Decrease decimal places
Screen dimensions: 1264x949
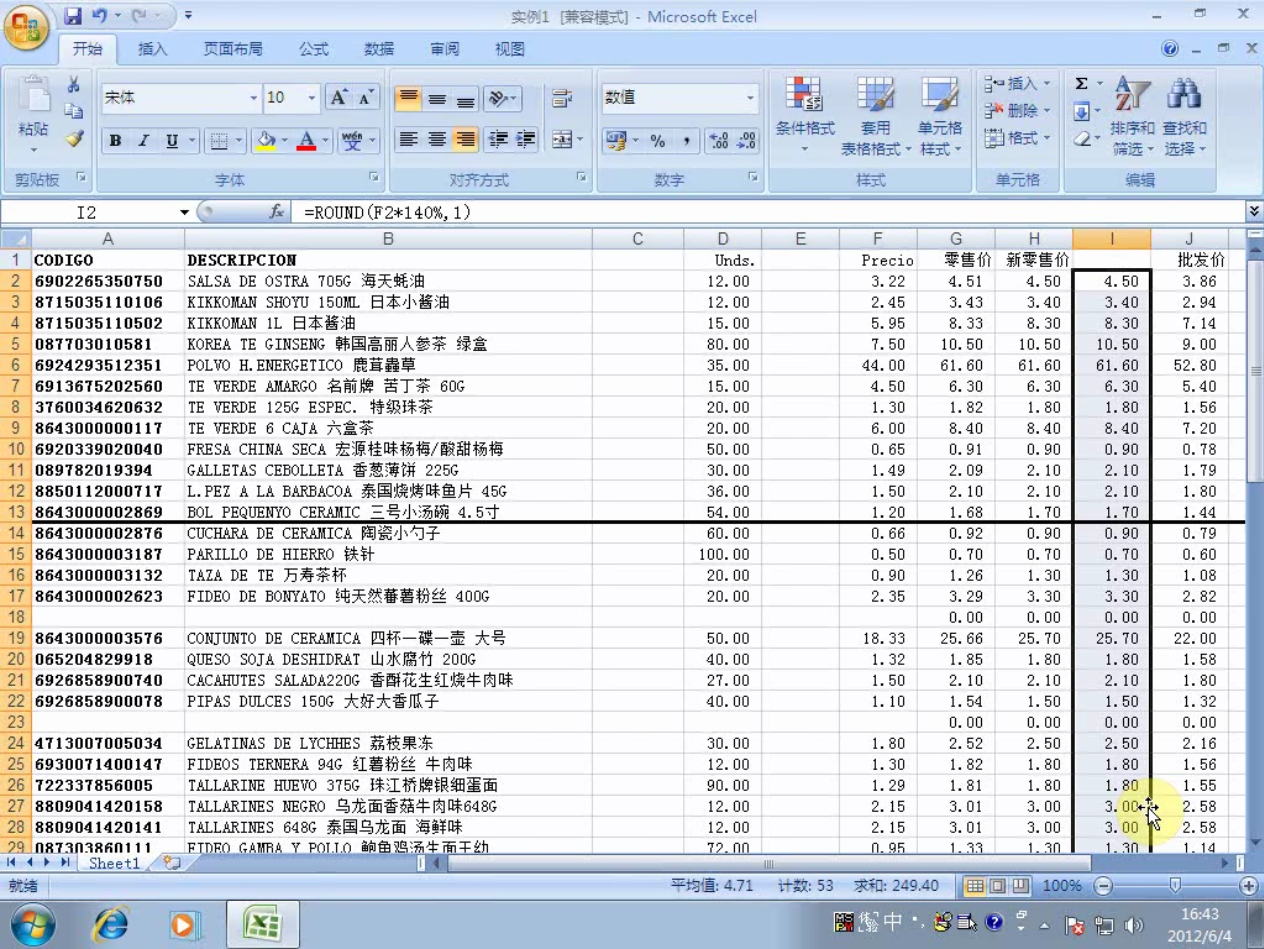[746, 141]
